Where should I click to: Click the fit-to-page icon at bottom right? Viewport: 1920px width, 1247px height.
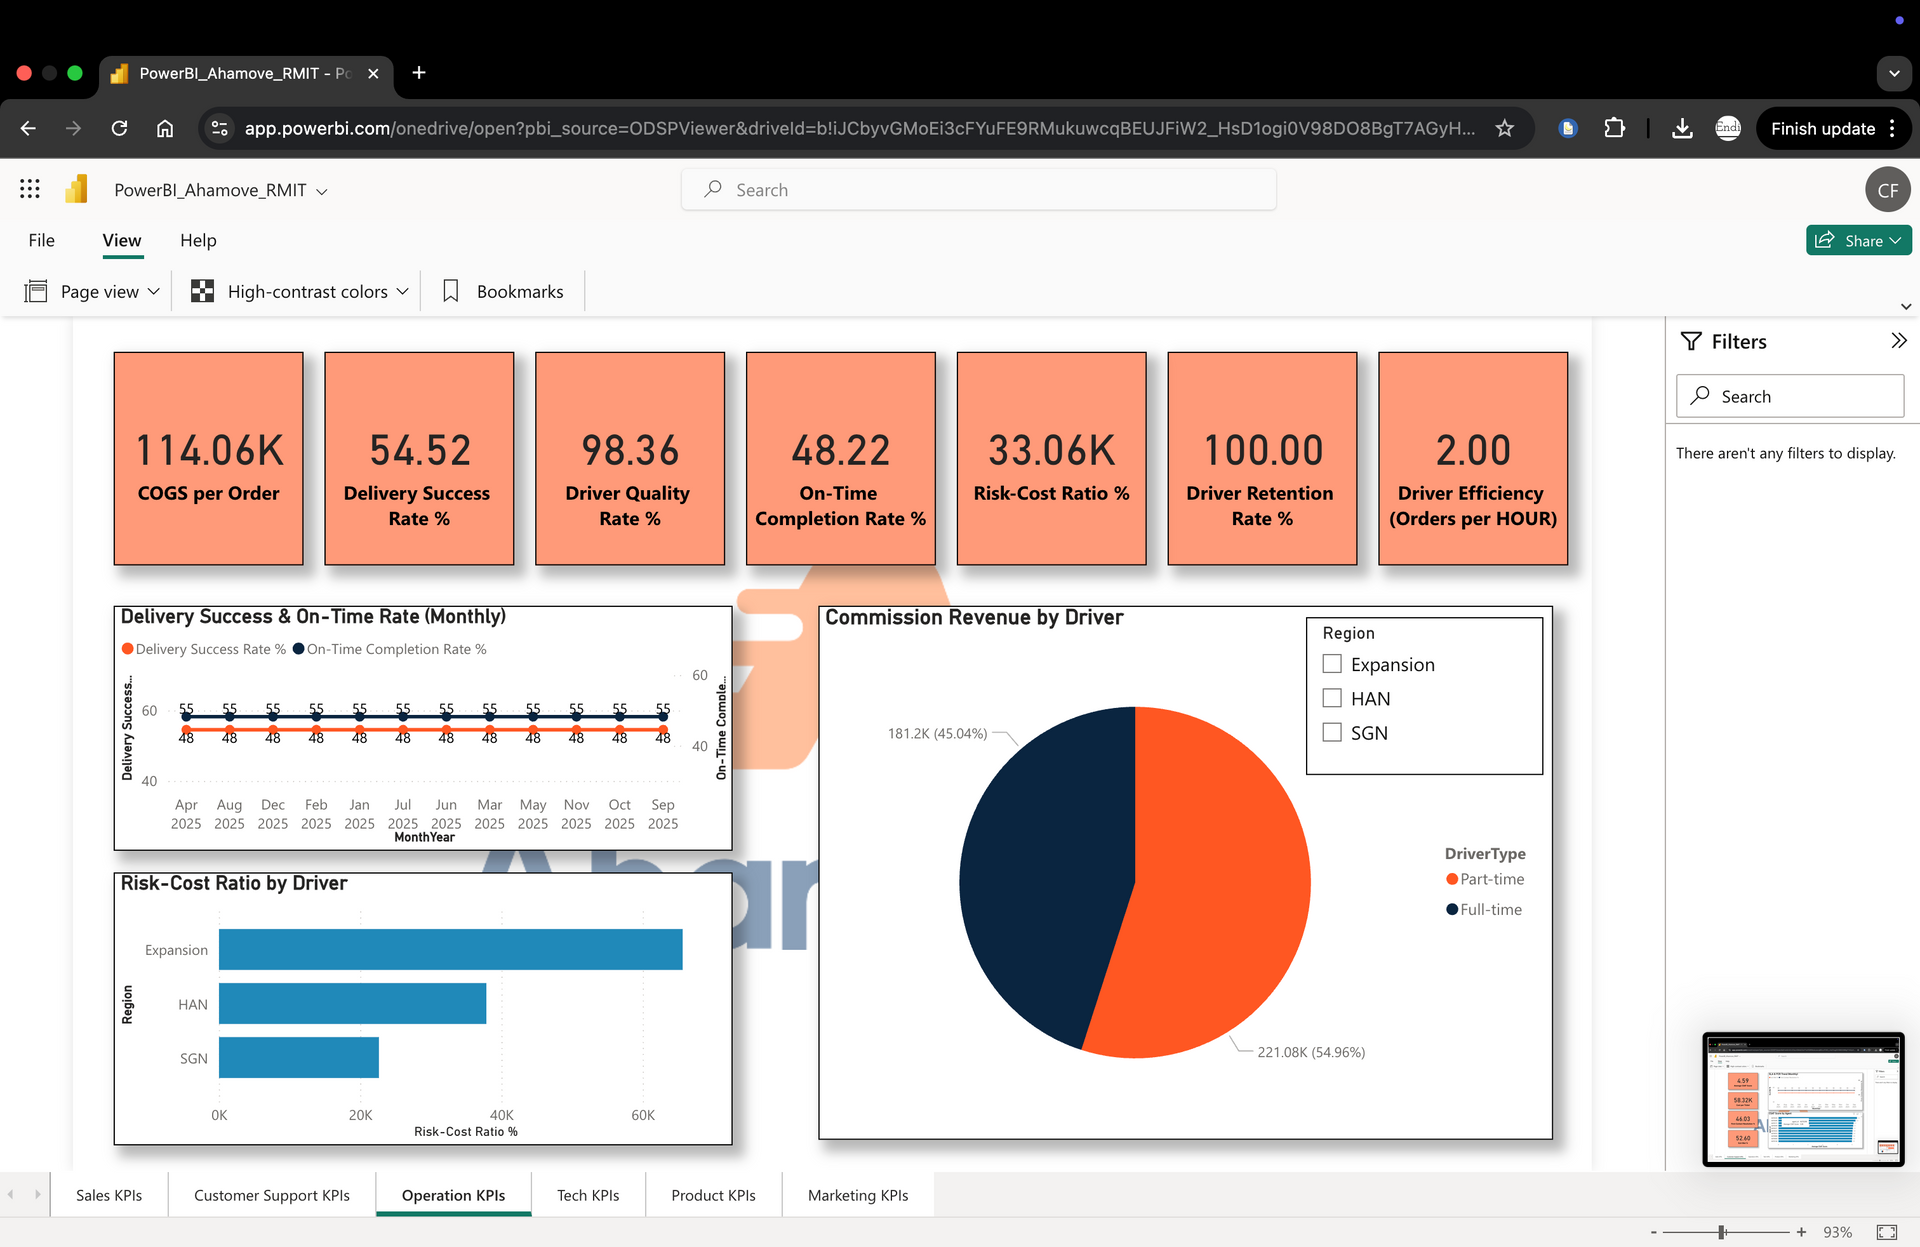pyautogui.click(x=1887, y=1232)
